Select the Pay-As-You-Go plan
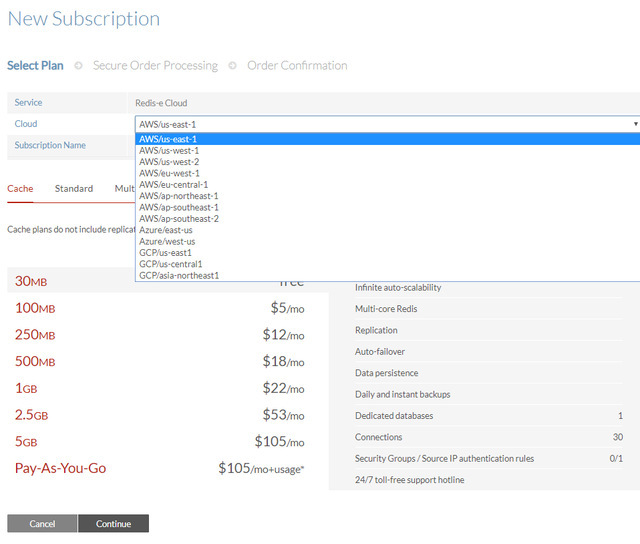This screenshot has height=544, width=640. pyautogui.click(x=160, y=468)
